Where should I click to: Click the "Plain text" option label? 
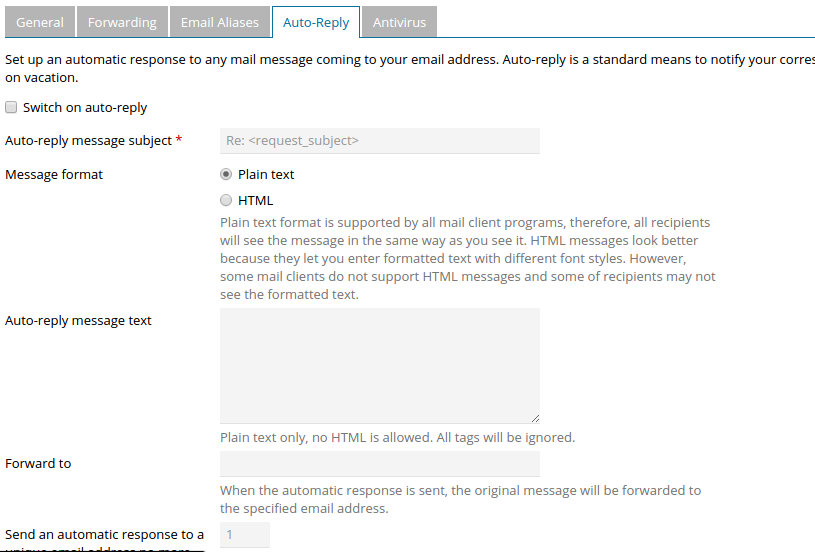(266, 174)
